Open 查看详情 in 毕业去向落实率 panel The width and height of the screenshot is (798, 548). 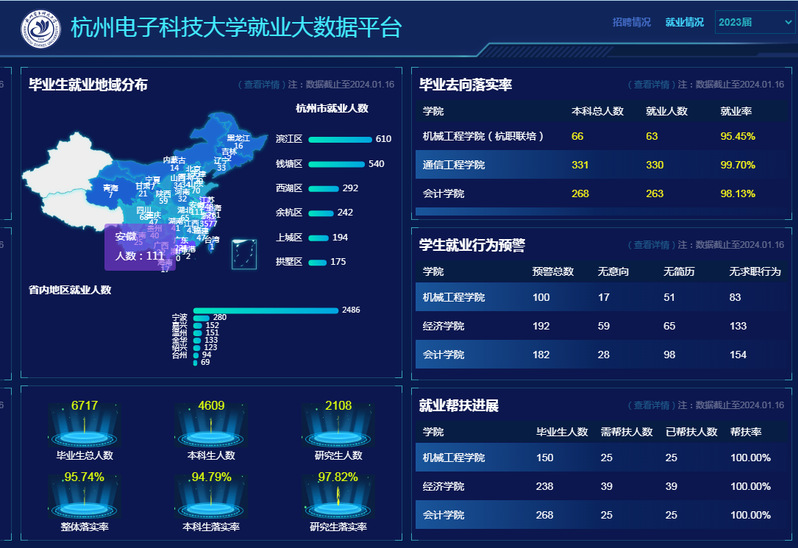click(648, 86)
